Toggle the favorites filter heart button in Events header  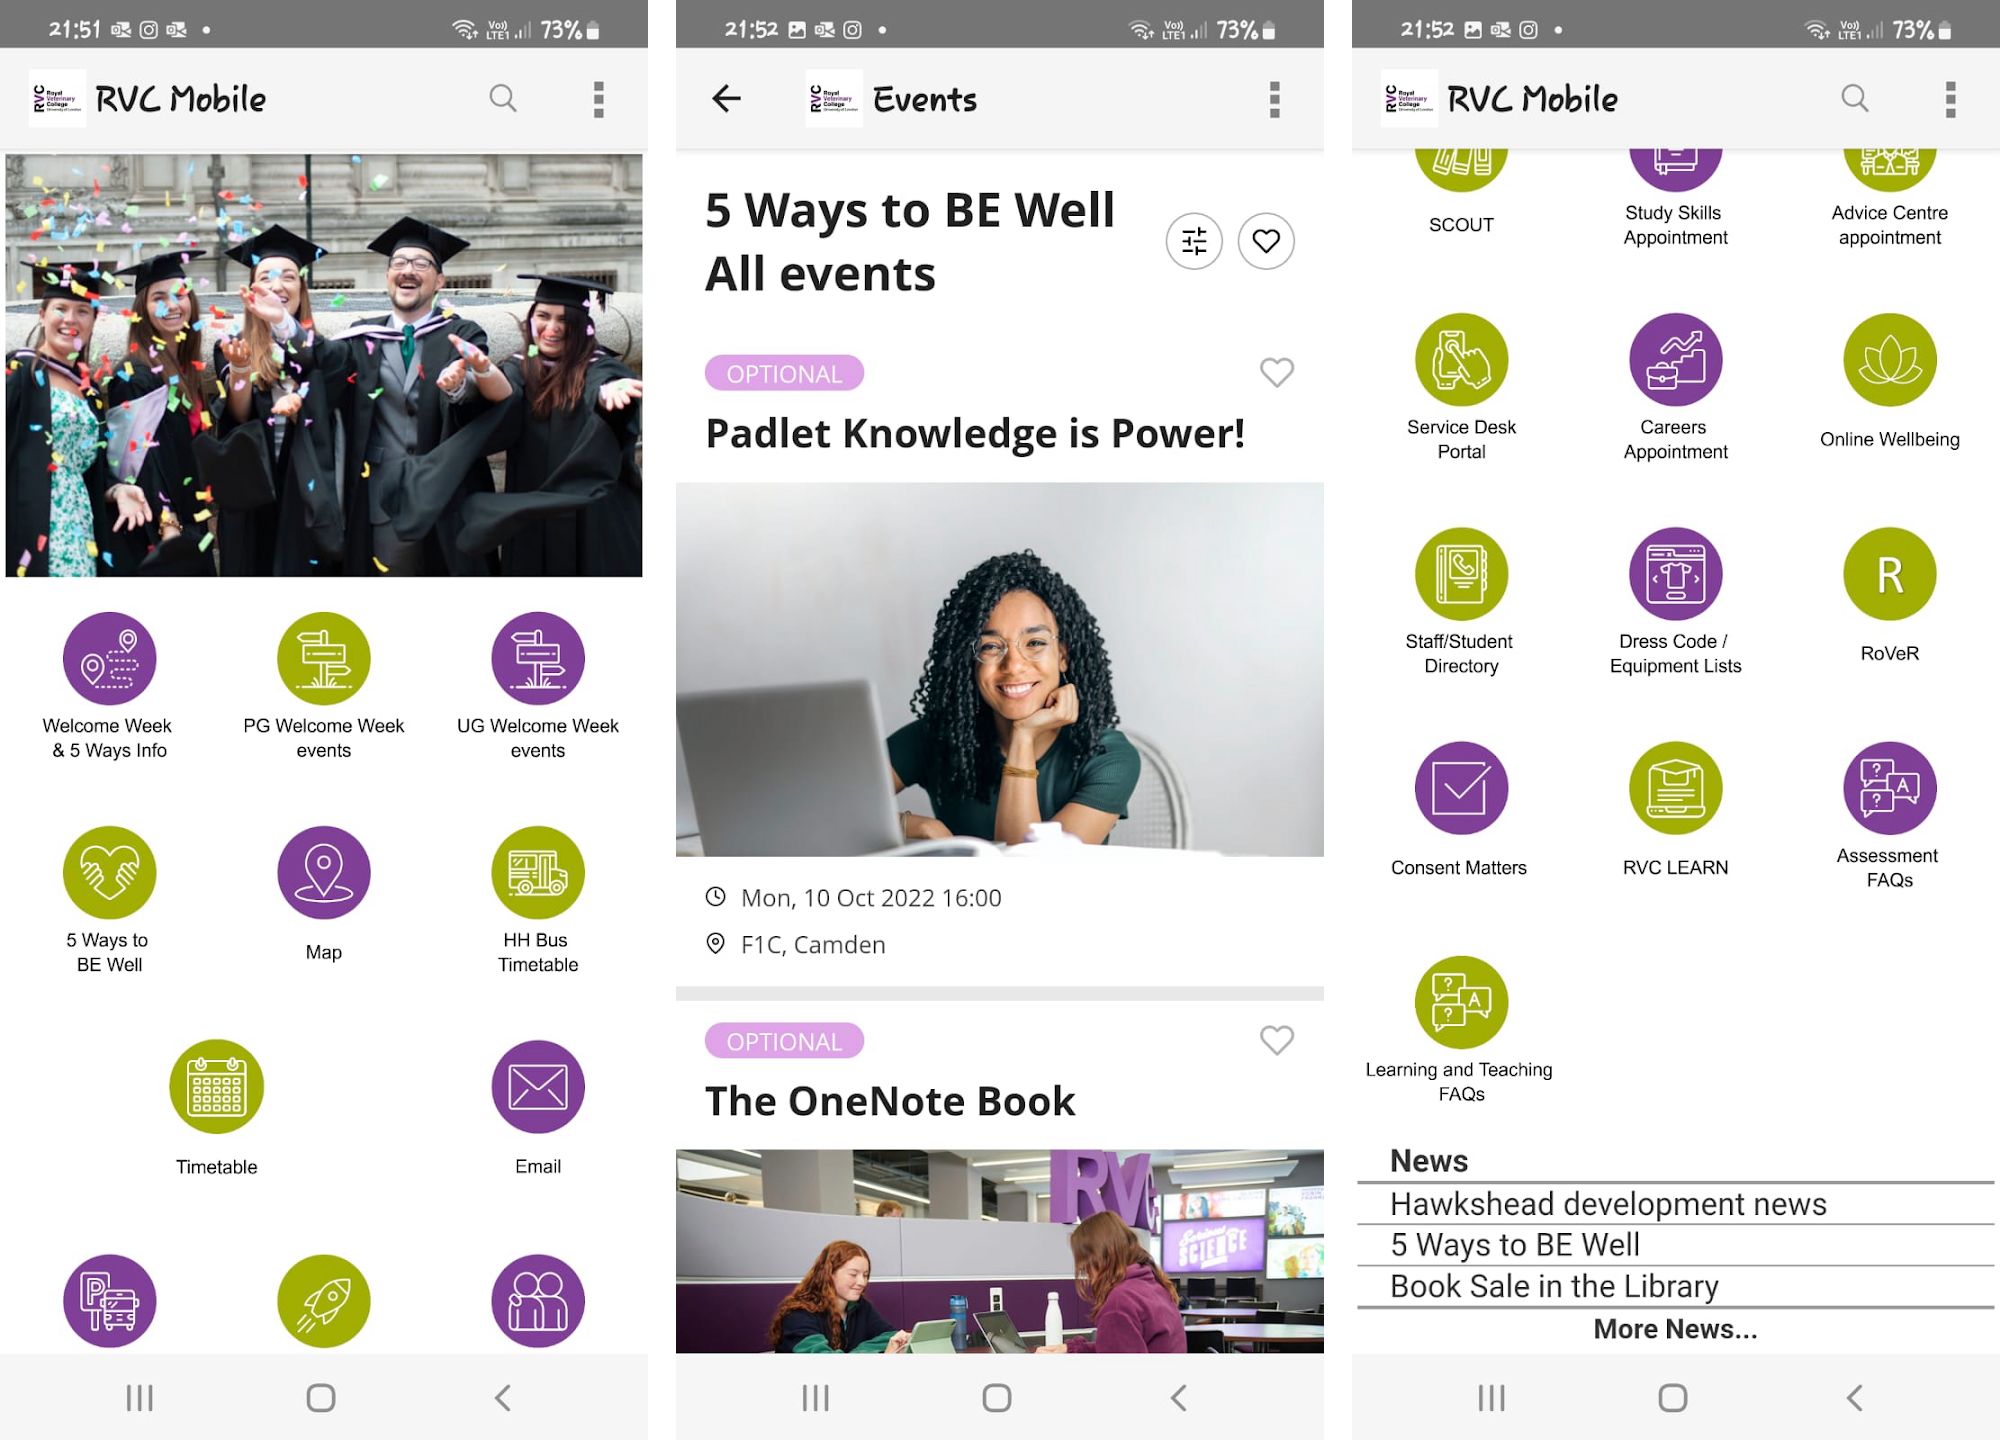(1266, 241)
